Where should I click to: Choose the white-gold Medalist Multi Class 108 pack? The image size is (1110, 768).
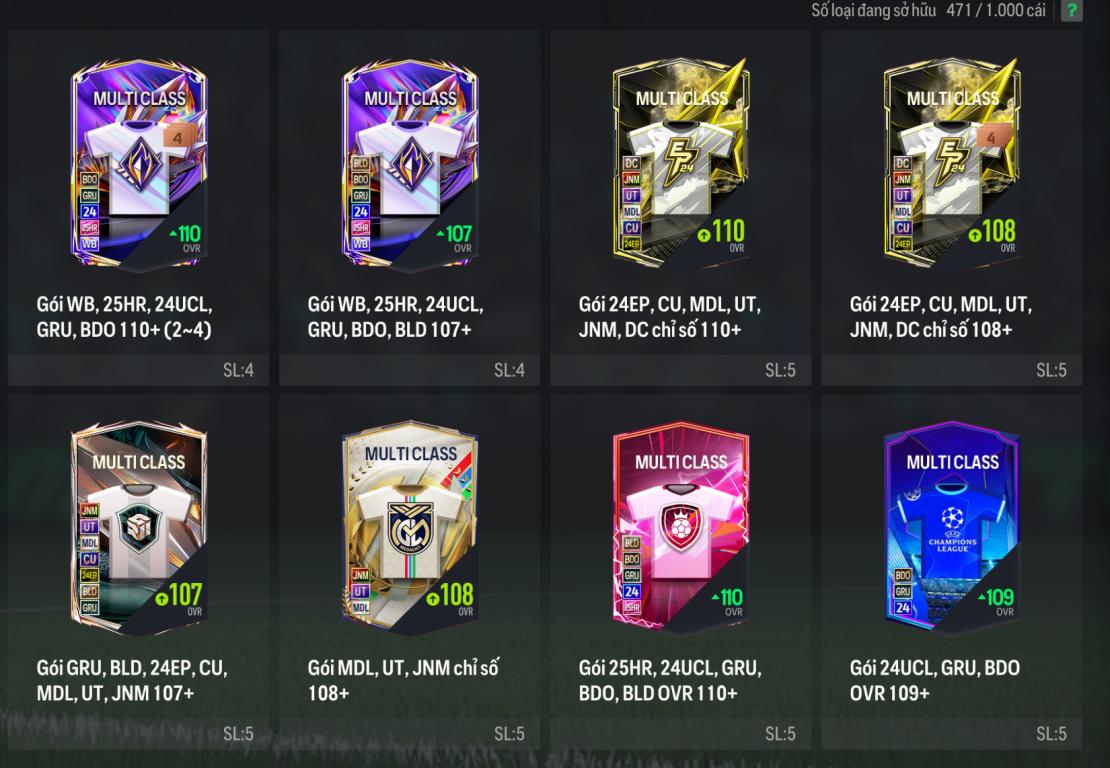tap(410, 527)
